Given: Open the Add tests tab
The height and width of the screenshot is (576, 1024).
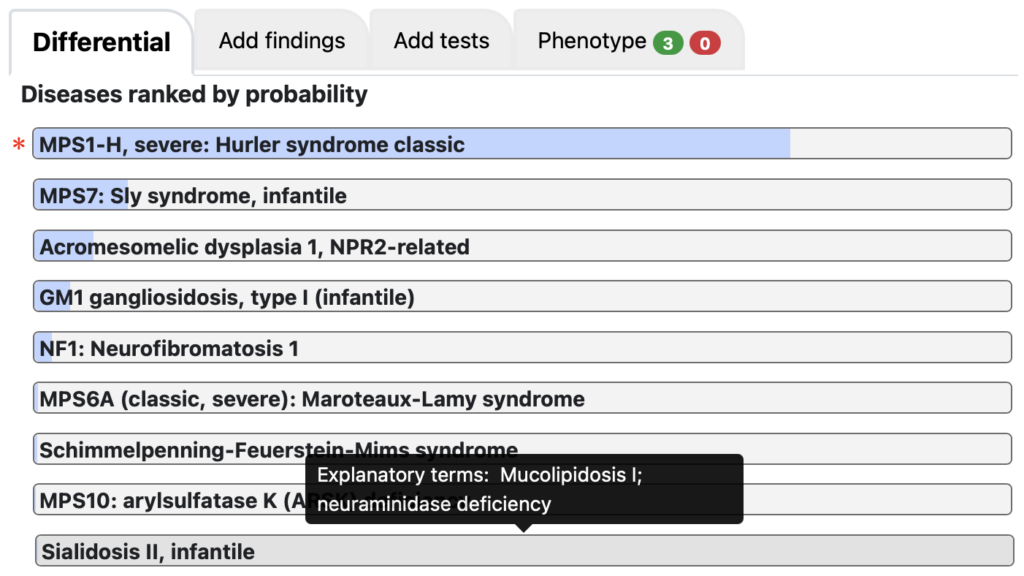Looking at the screenshot, I should pos(441,40).
